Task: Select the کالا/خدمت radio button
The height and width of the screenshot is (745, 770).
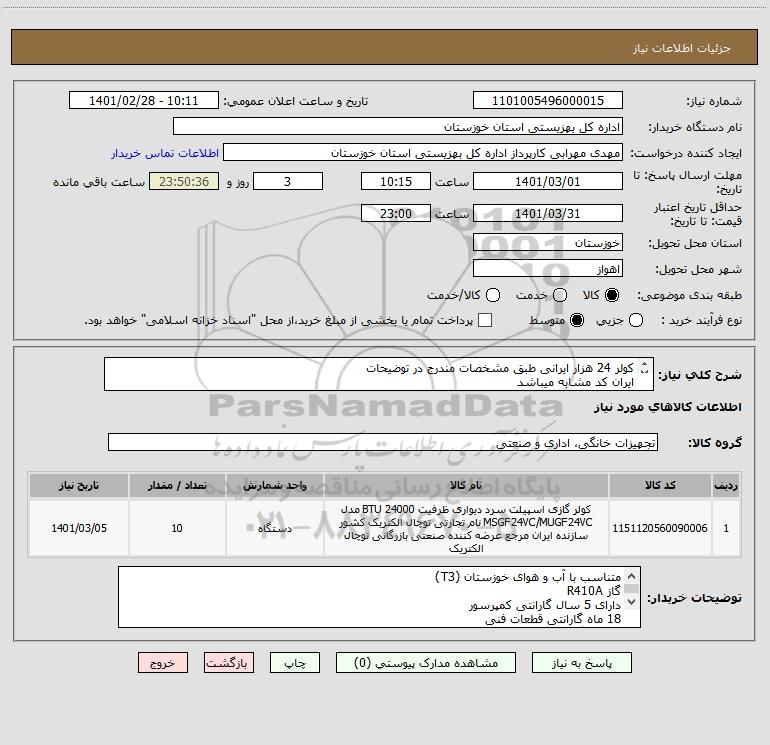Action: [x=493, y=295]
